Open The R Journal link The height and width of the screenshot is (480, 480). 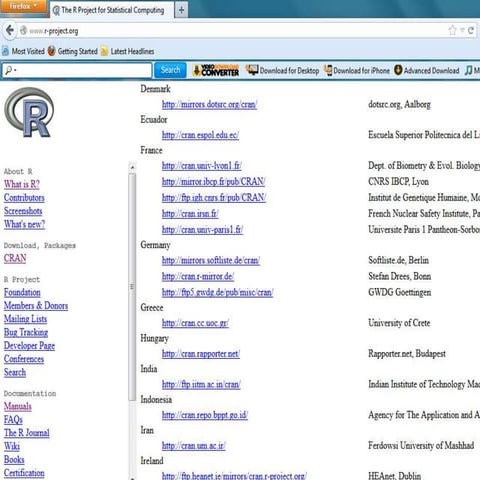pos(27,433)
